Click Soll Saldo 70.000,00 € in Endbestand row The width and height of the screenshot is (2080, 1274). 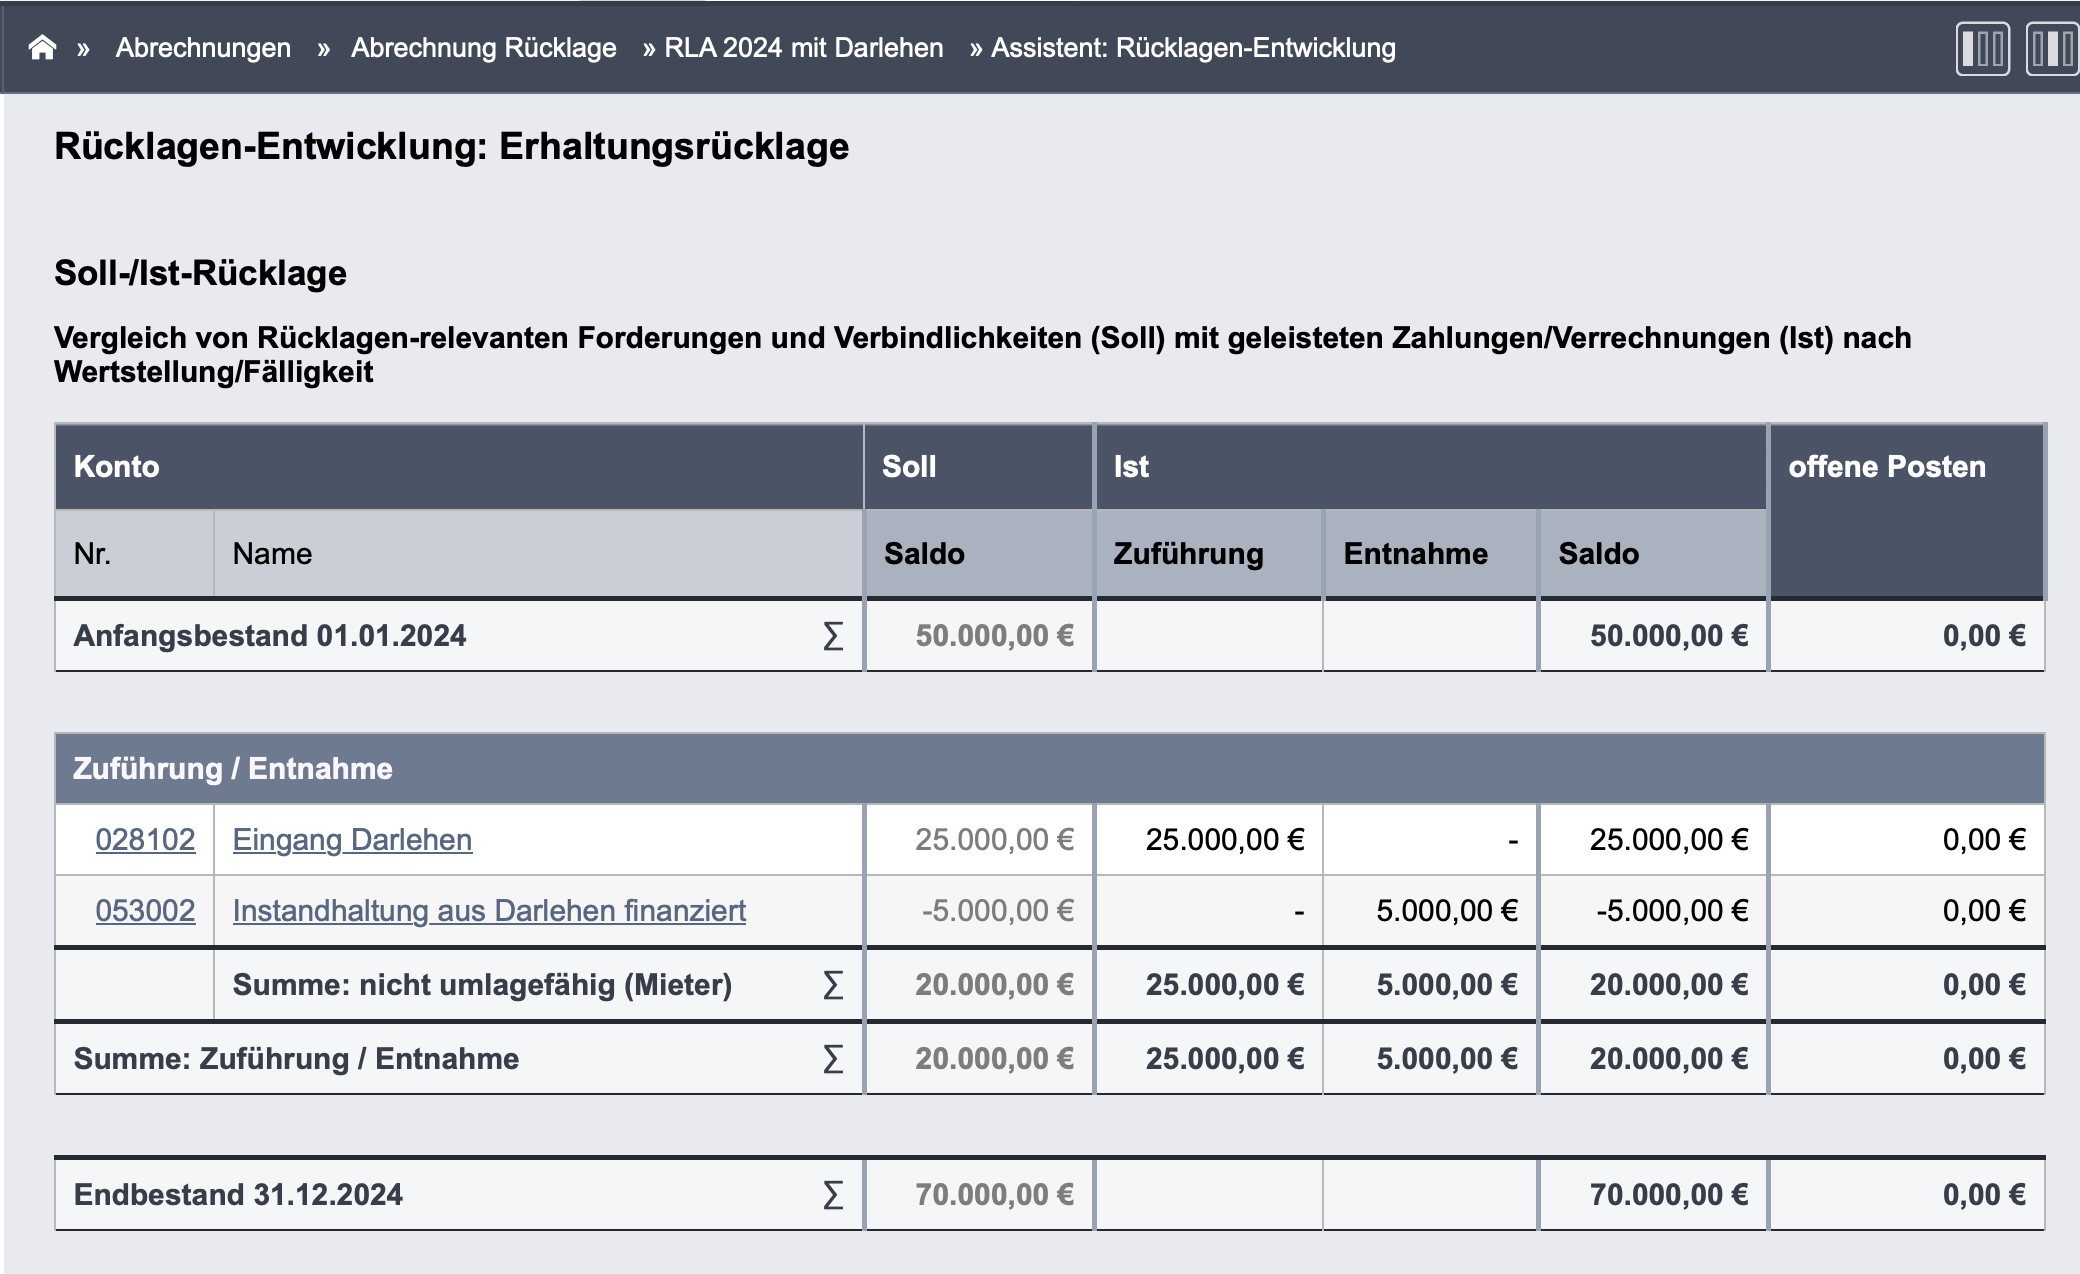point(995,1195)
